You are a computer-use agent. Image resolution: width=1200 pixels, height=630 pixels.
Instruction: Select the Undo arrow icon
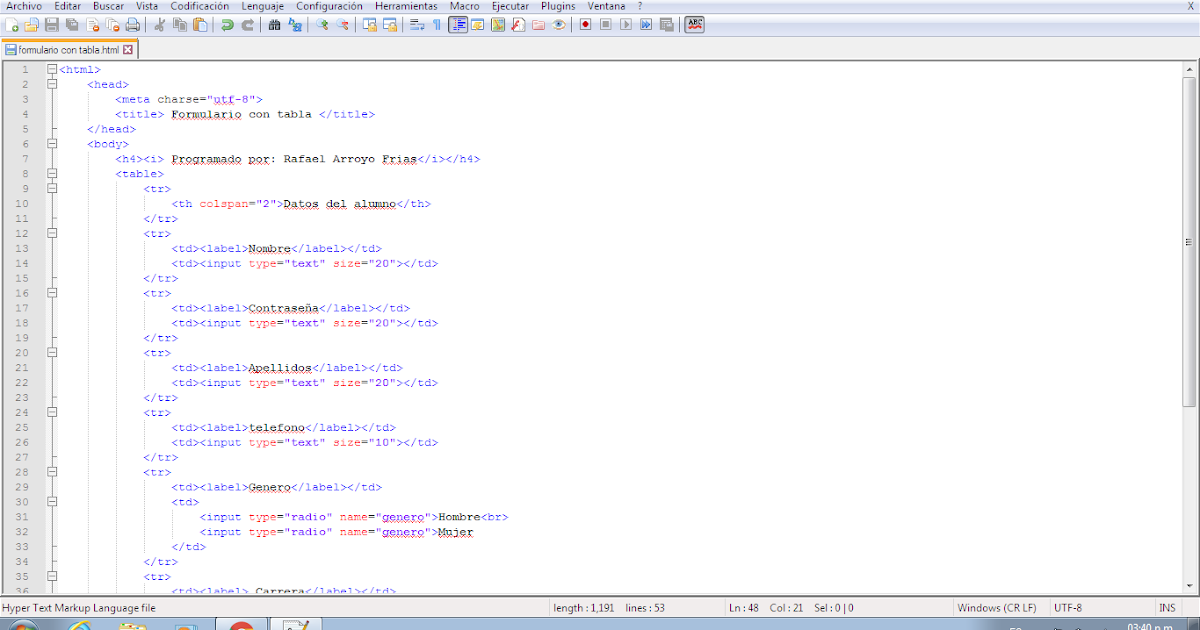pos(225,24)
